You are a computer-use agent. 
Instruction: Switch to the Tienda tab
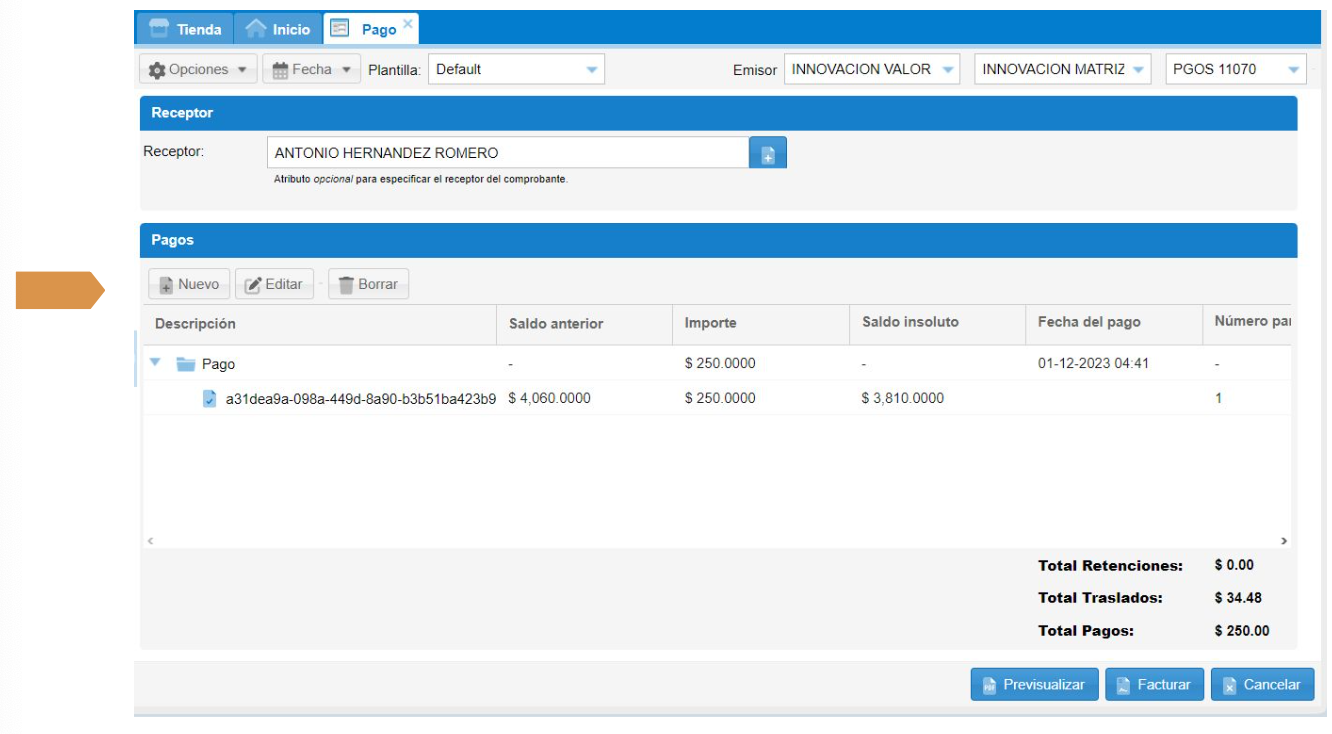pyautogui.click(x=185, y=29)
